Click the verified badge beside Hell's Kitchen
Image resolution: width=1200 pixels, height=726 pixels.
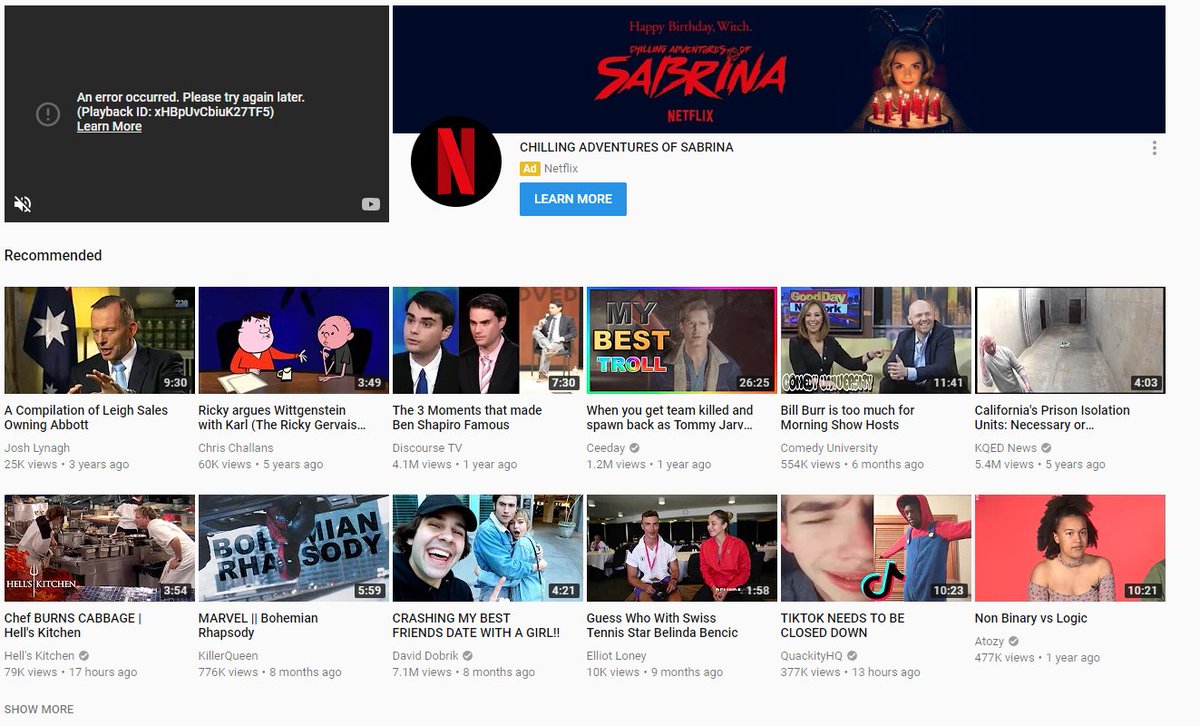[x=84, y=656]
